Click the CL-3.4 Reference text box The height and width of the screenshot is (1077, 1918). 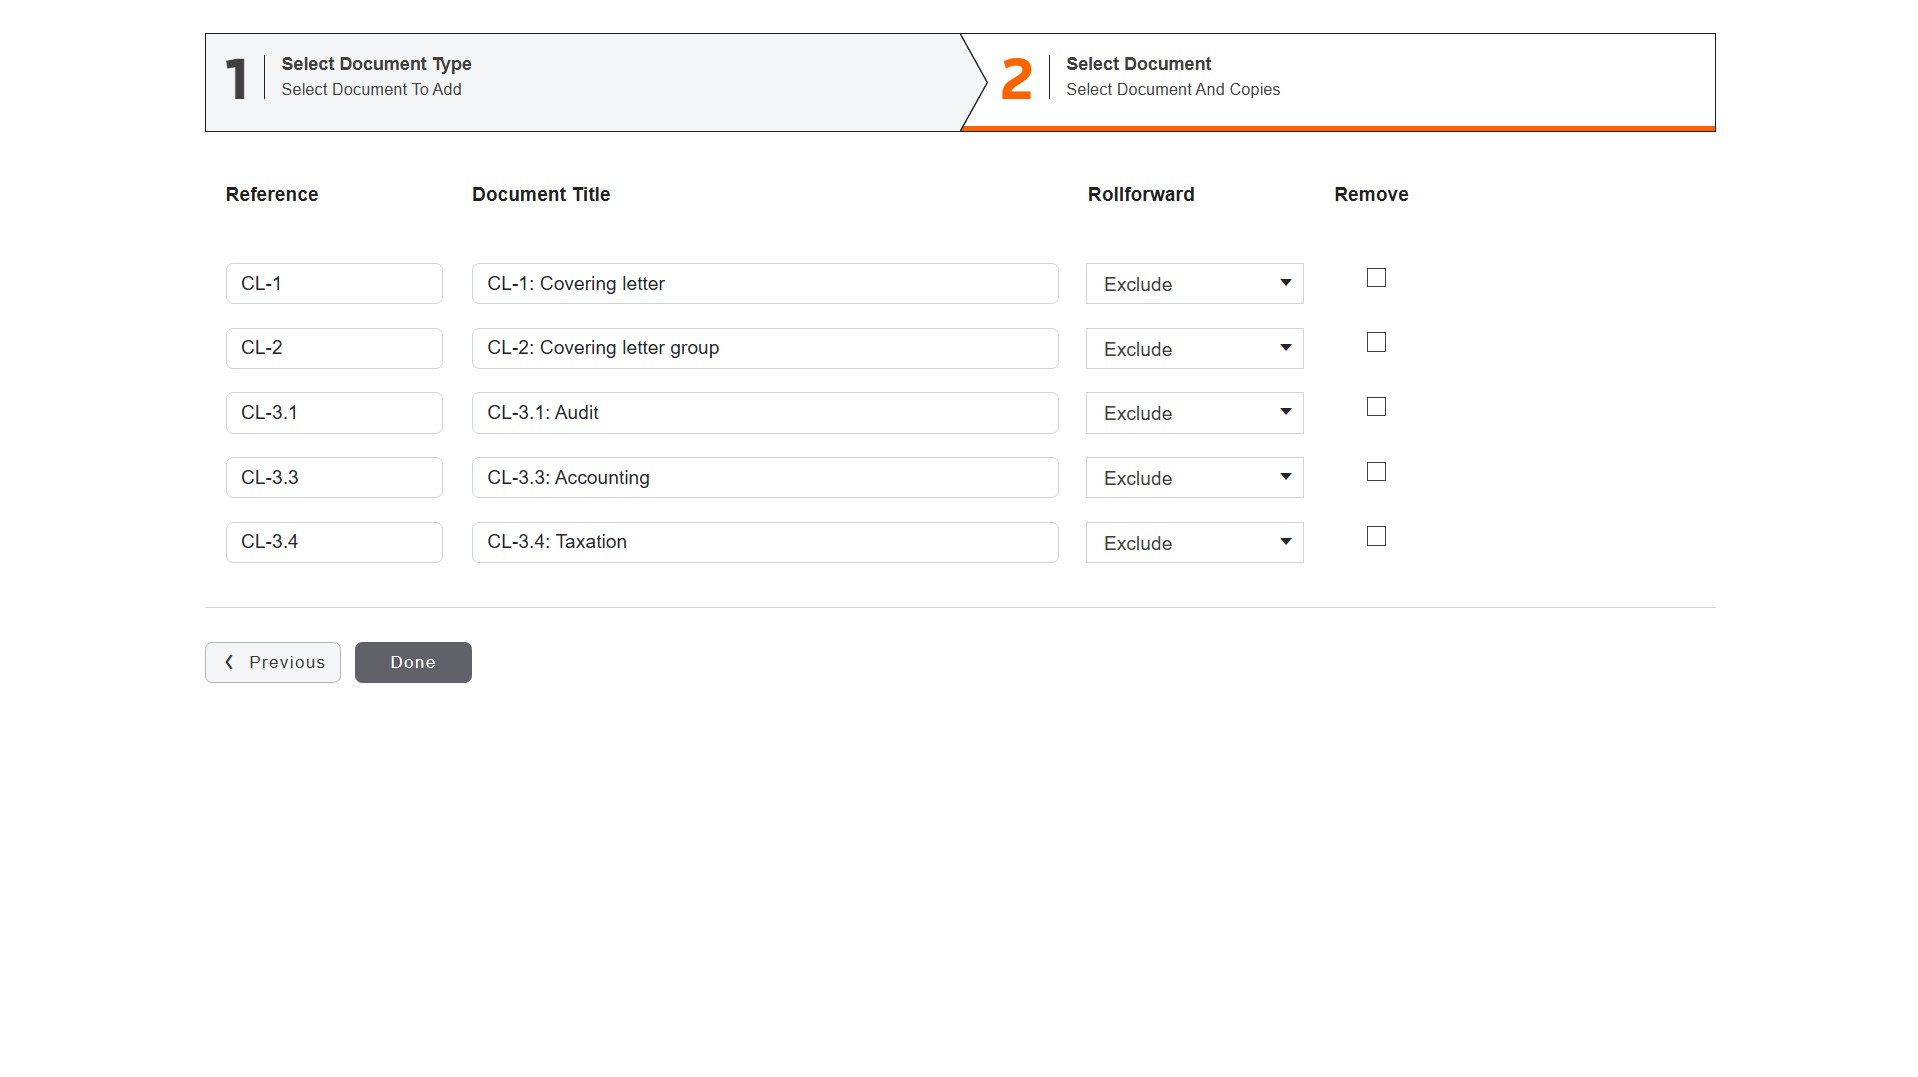click(334, 543)
